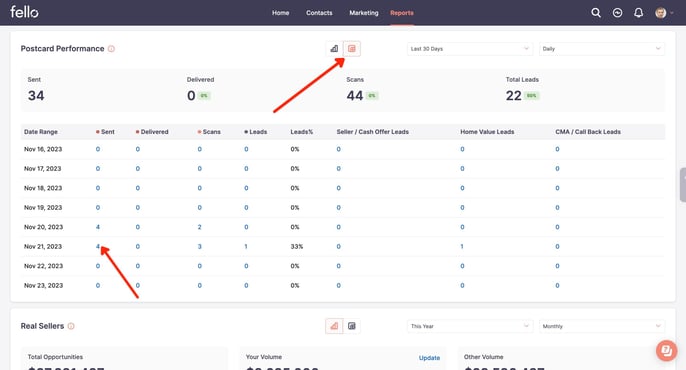Go to the Marketing tab
This screenshot has width=686, height=370.
pos(364,13)
